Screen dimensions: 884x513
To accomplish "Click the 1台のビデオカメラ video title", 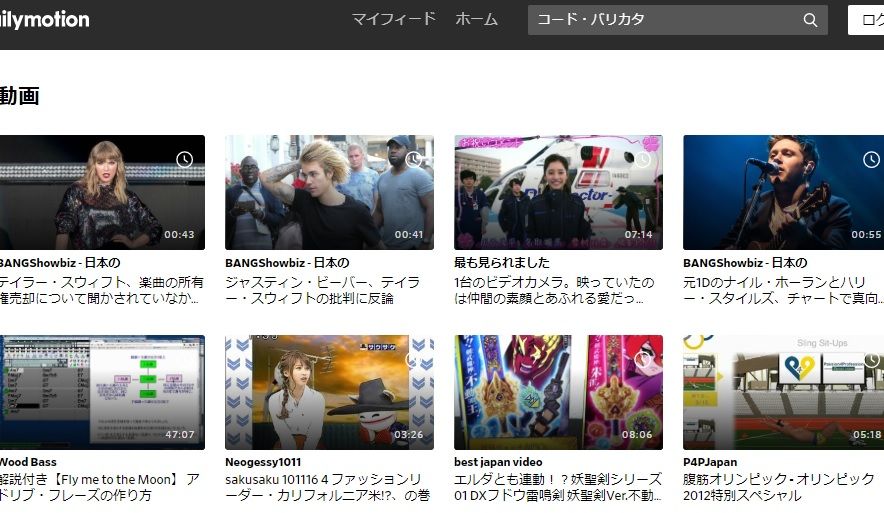I will point(556,290).
